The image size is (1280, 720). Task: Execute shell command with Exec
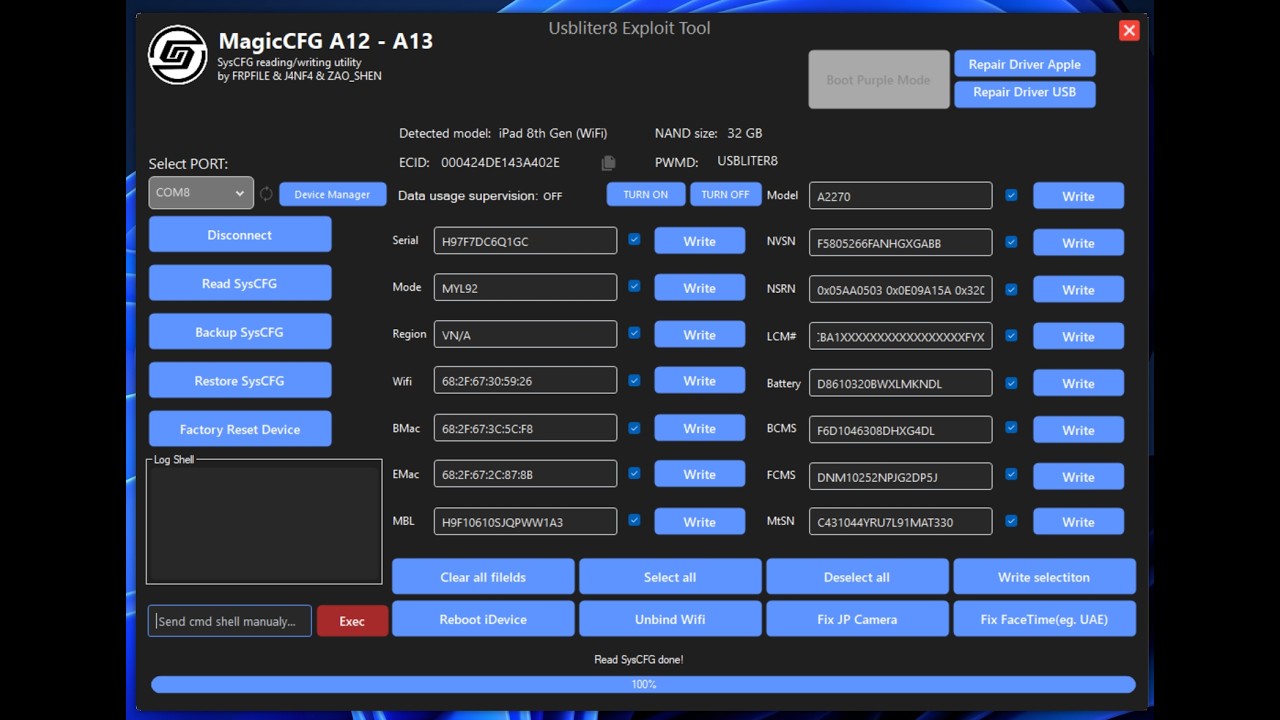coord(352,621)
